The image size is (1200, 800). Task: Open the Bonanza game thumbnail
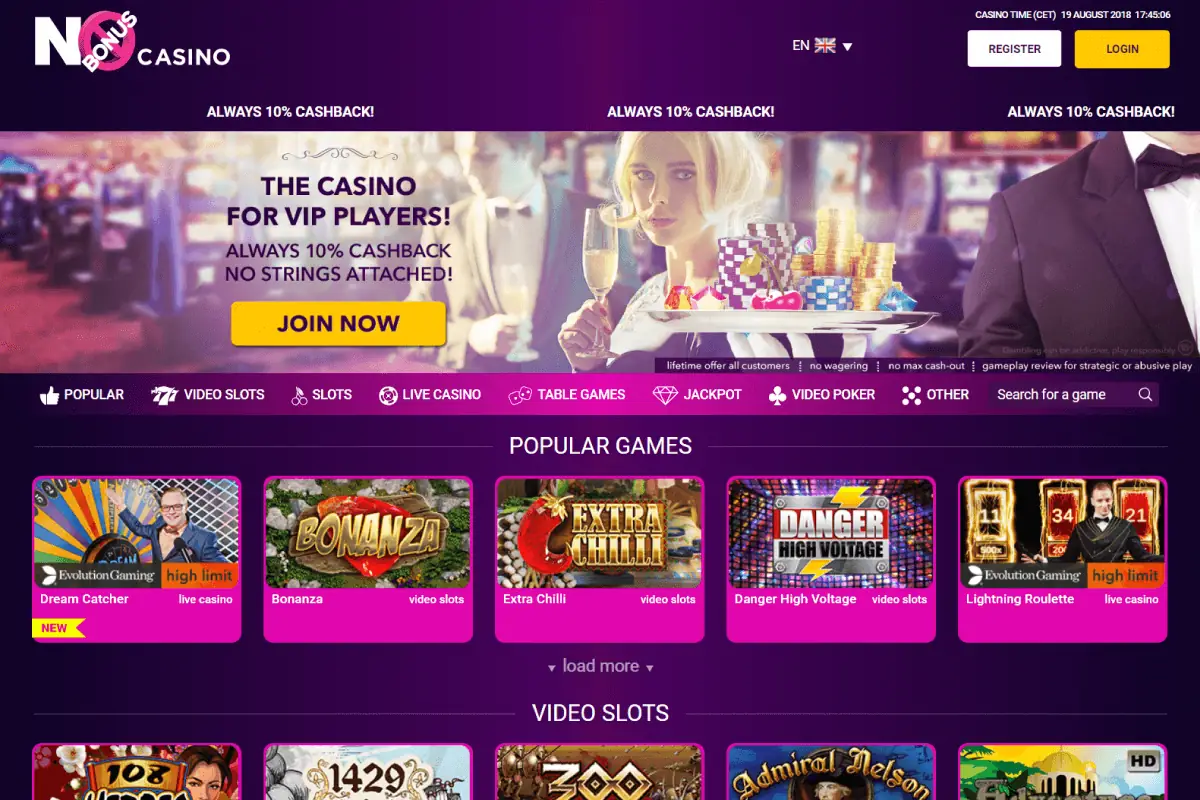(368, 532)
